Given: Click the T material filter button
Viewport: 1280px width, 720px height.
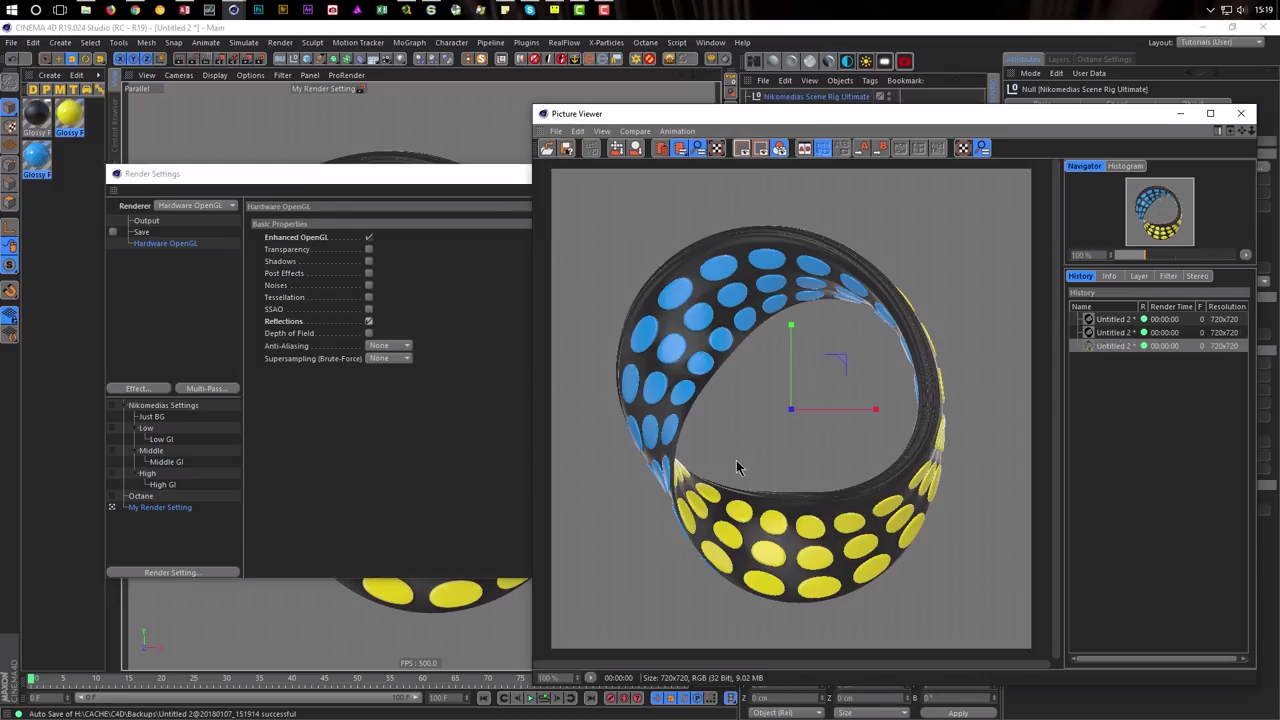Looking at the screenshot, I should tap(72, 90).
